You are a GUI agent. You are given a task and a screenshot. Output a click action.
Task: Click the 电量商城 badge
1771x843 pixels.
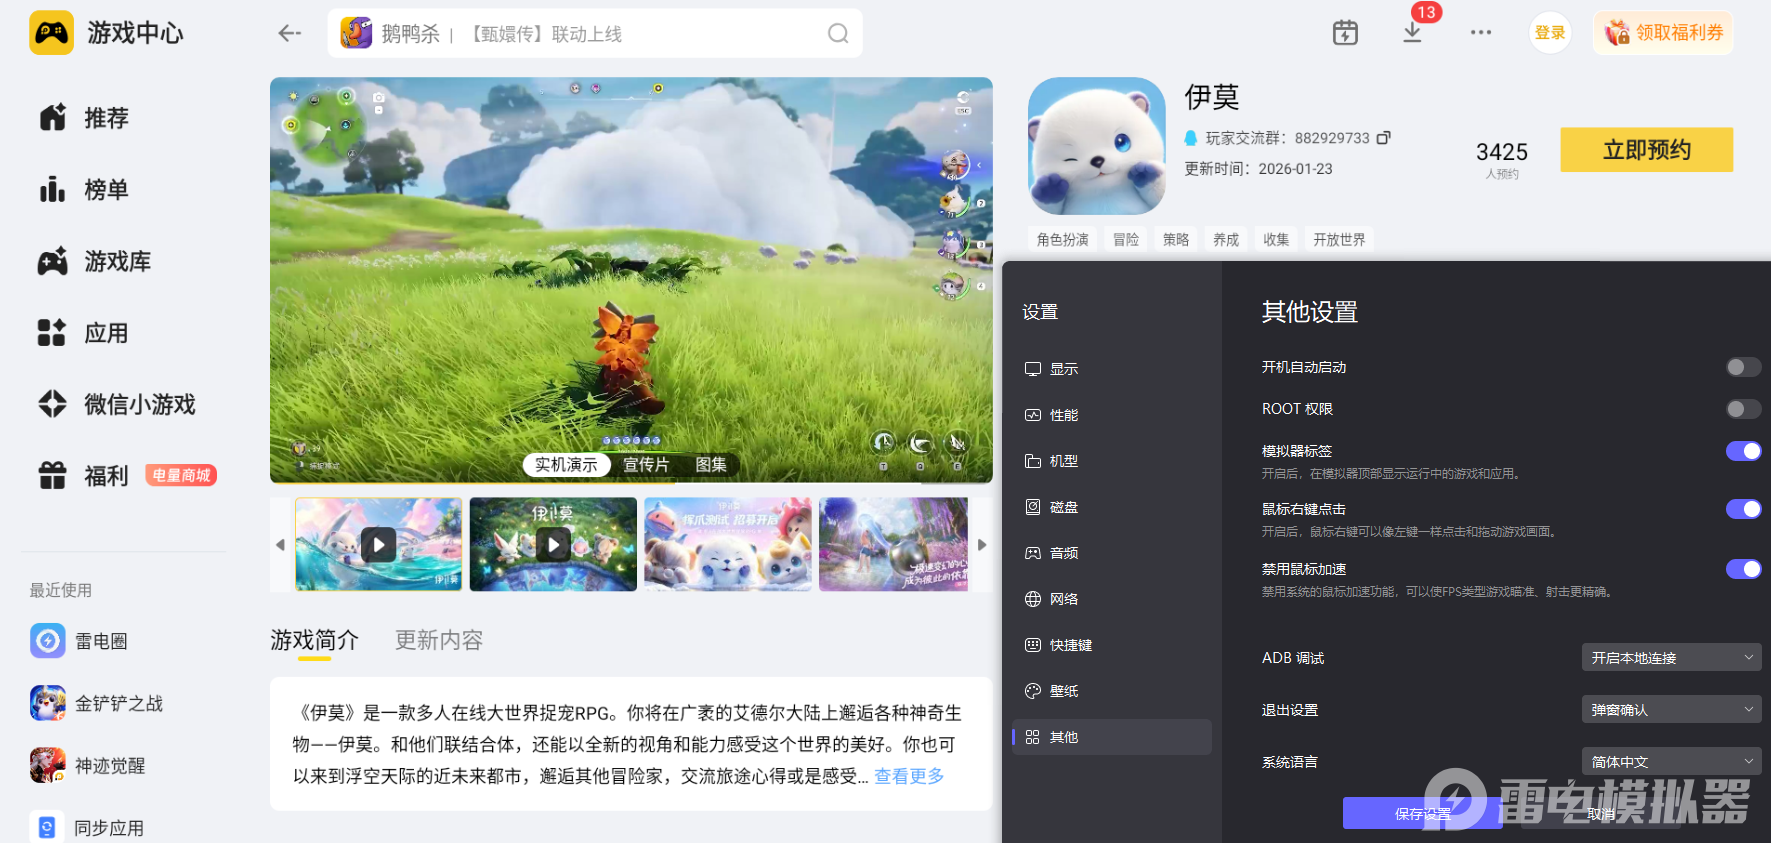[182, 475]
